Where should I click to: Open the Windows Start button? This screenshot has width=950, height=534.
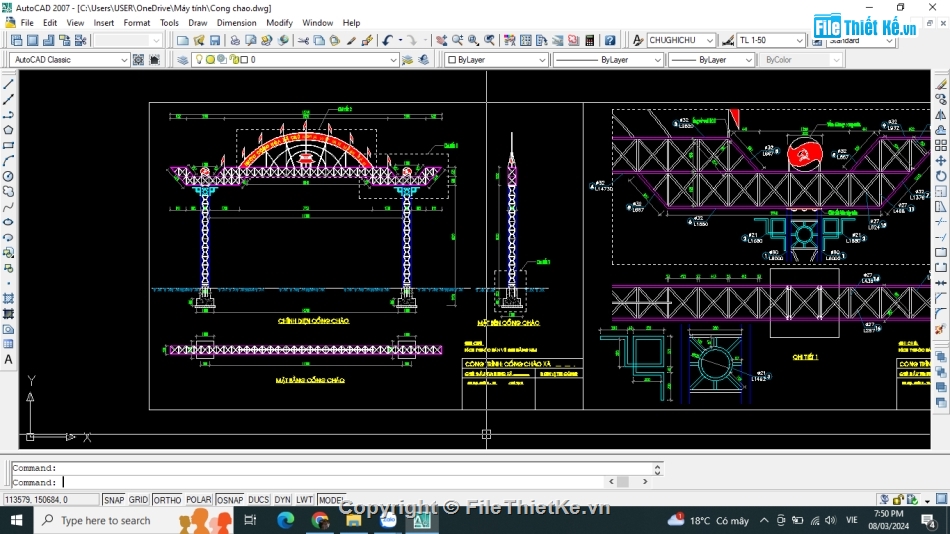point(16,520)
